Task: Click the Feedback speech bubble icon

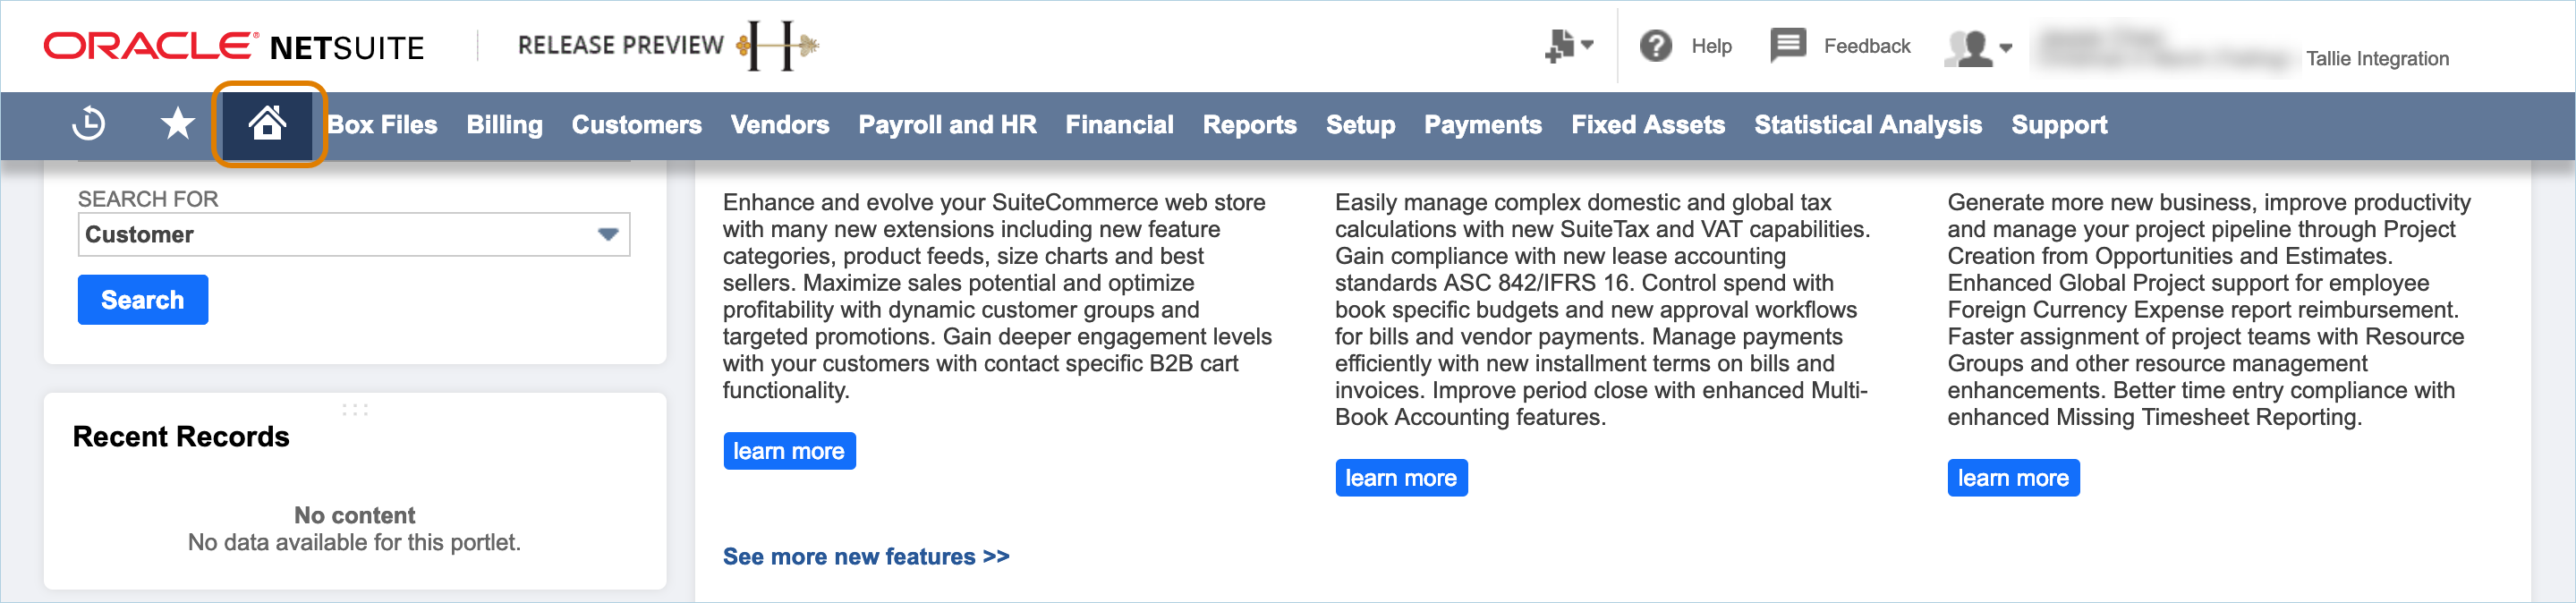Action: [1788, 45]
